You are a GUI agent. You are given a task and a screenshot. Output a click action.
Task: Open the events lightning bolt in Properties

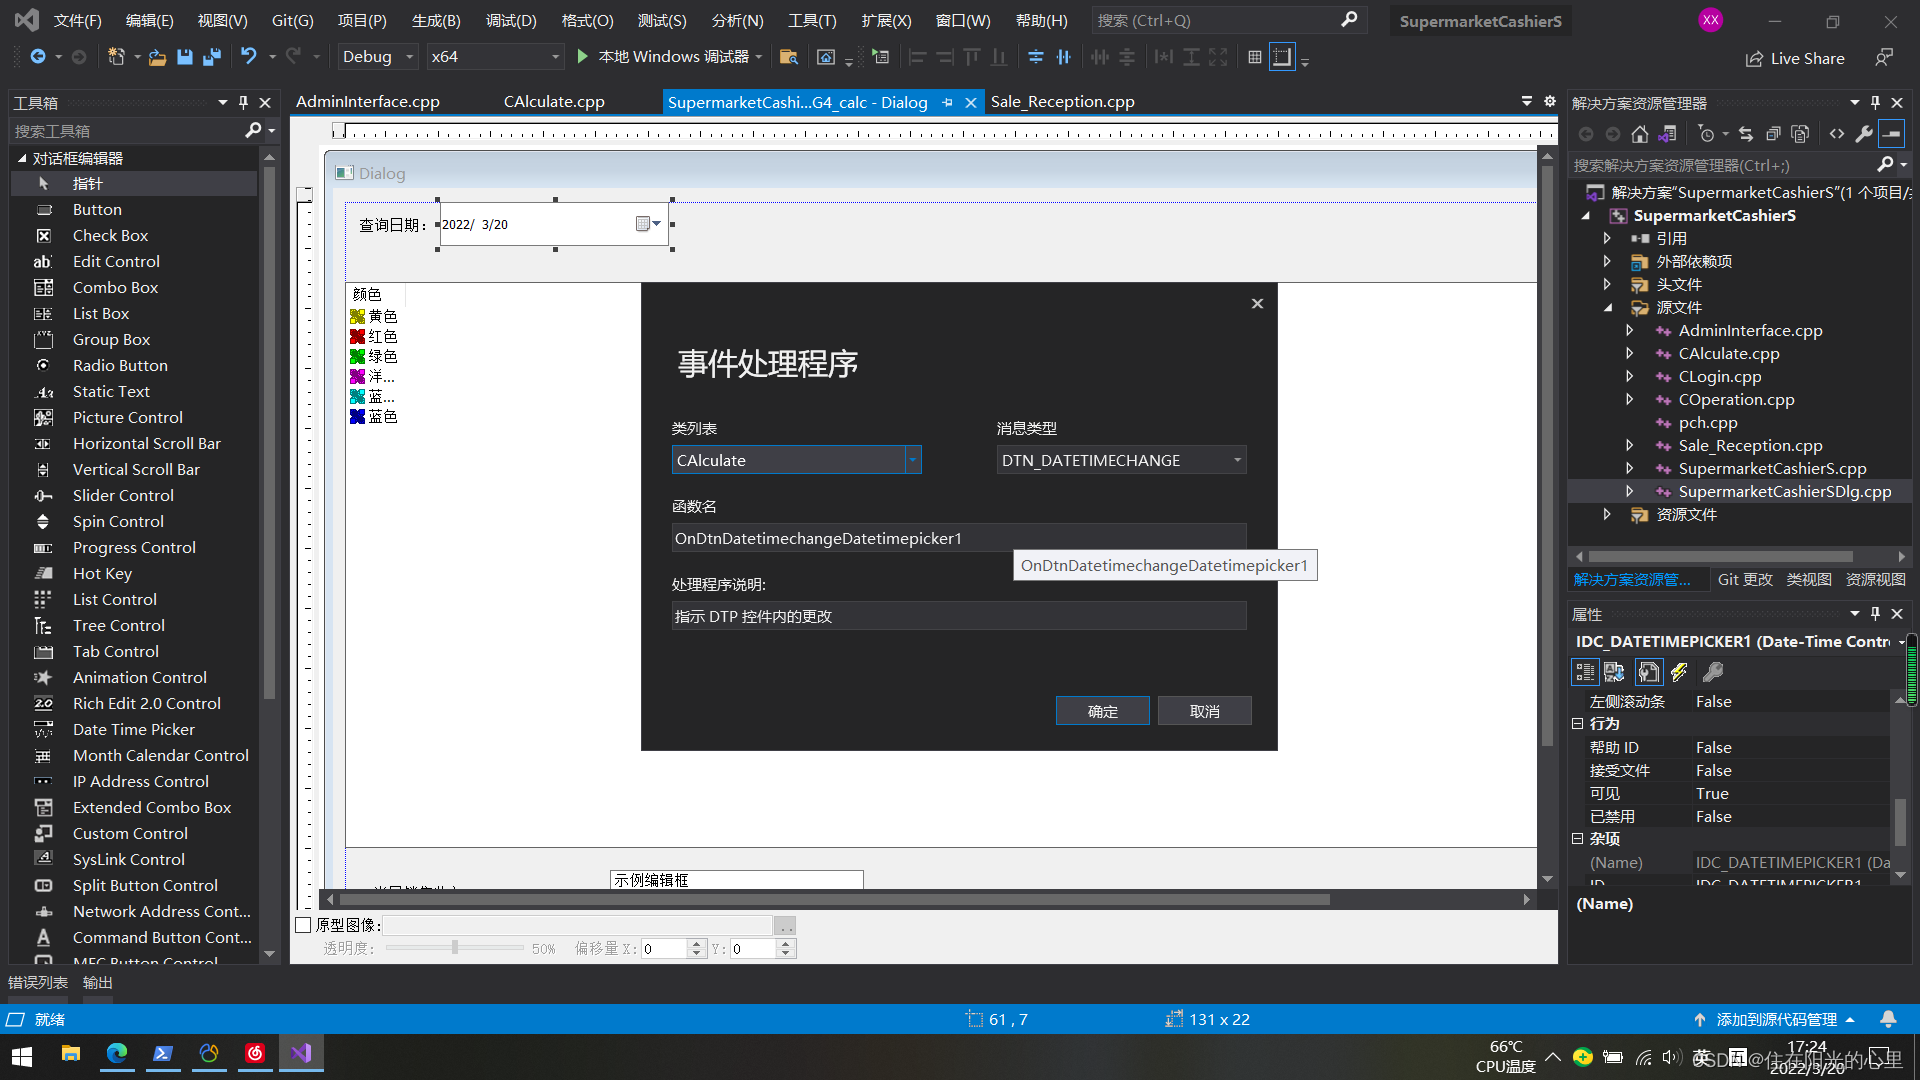1679,672
